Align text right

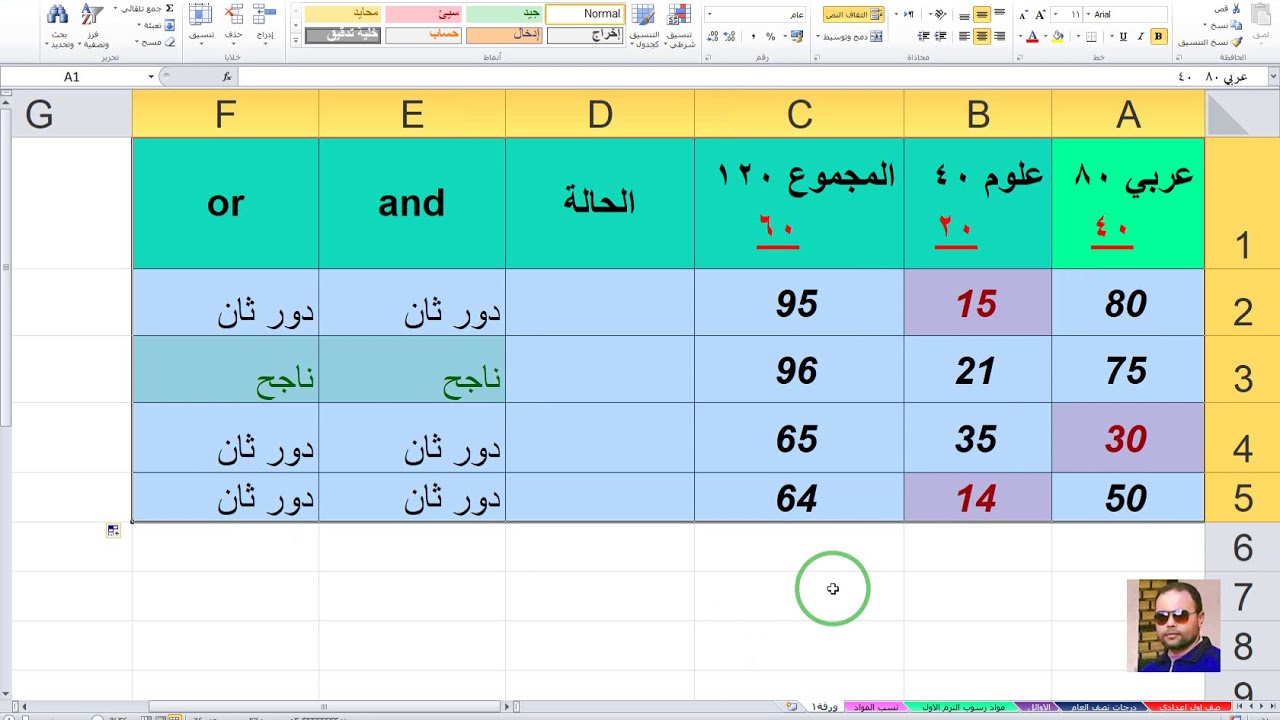[999, 36]
